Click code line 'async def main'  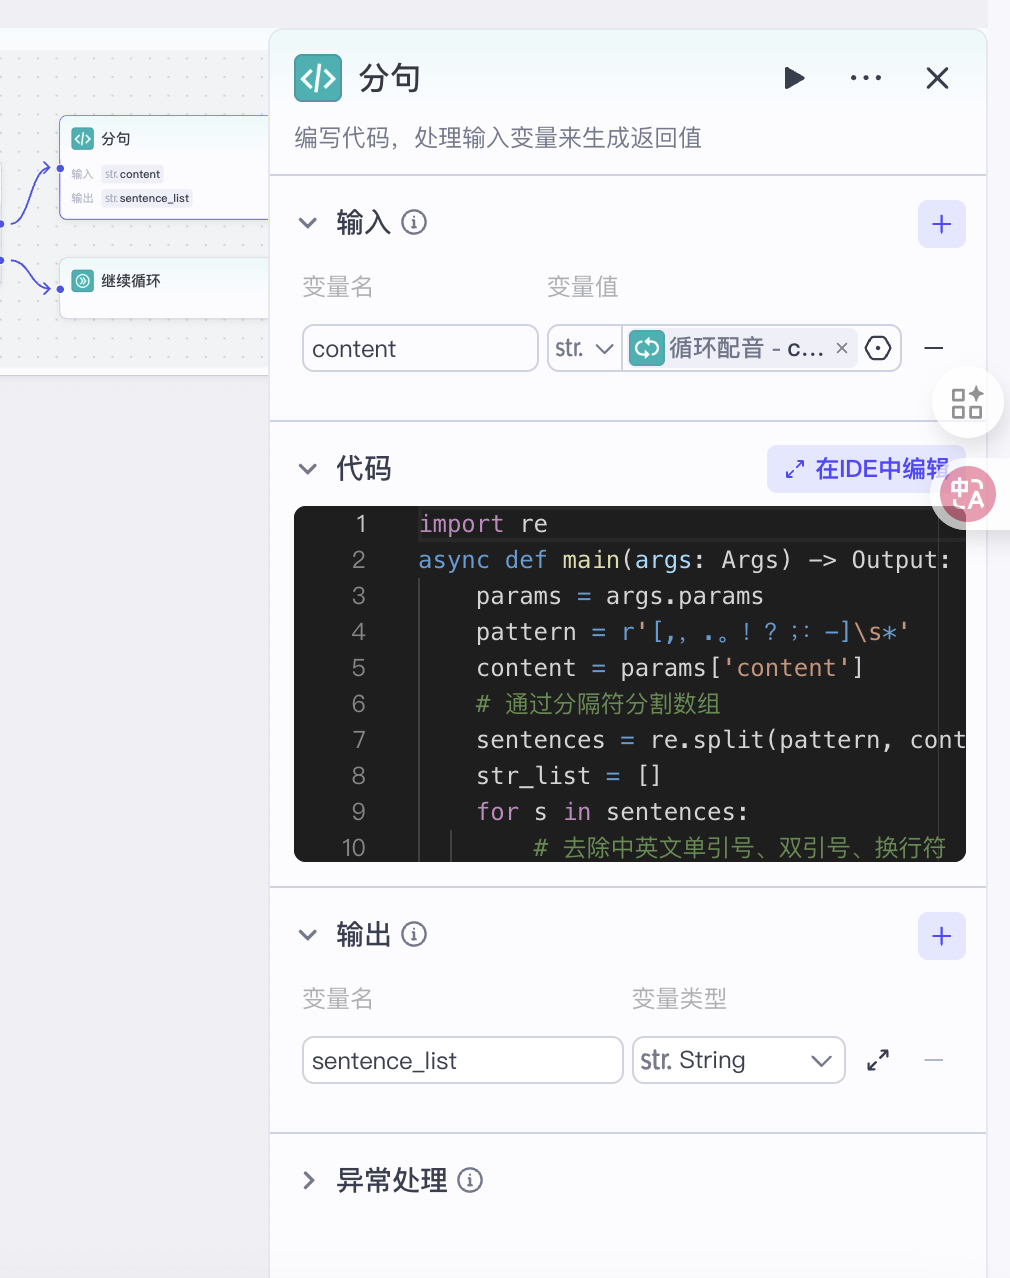click(x=684, y=560)
